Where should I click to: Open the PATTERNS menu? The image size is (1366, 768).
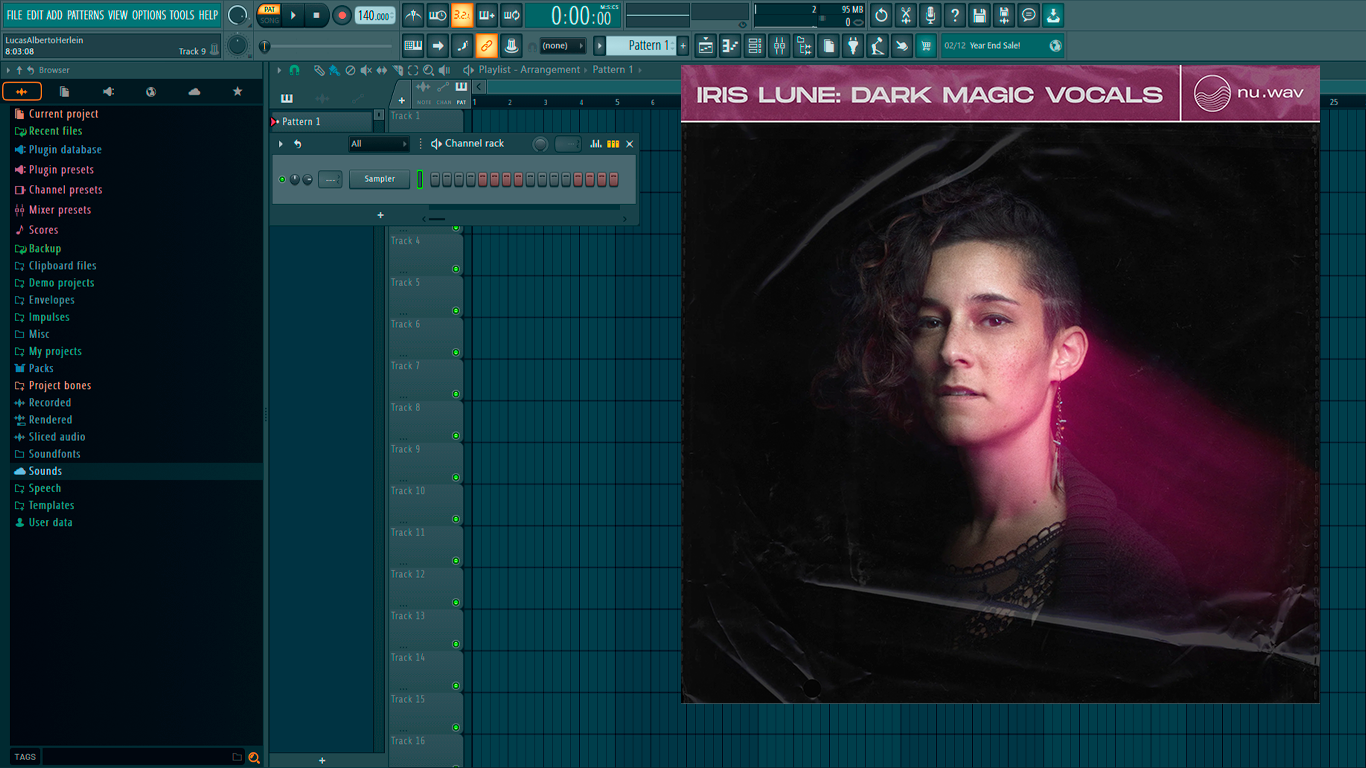pos(85,15)
